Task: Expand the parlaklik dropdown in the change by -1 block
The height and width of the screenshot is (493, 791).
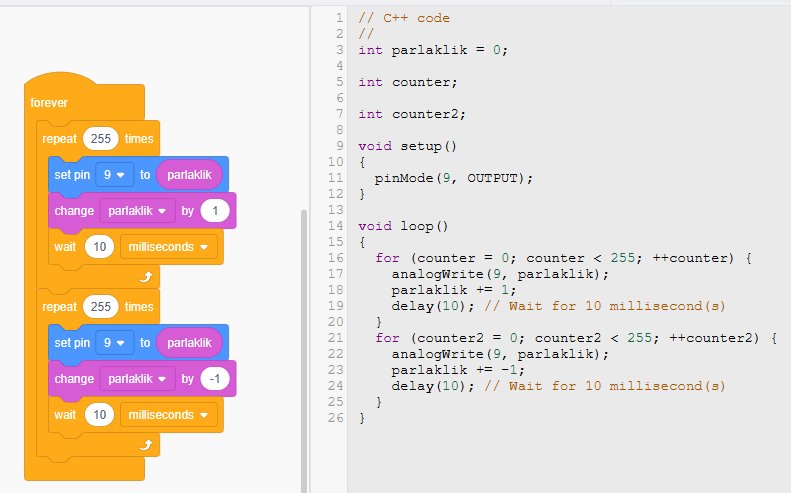Action: [x=137, y=379]
